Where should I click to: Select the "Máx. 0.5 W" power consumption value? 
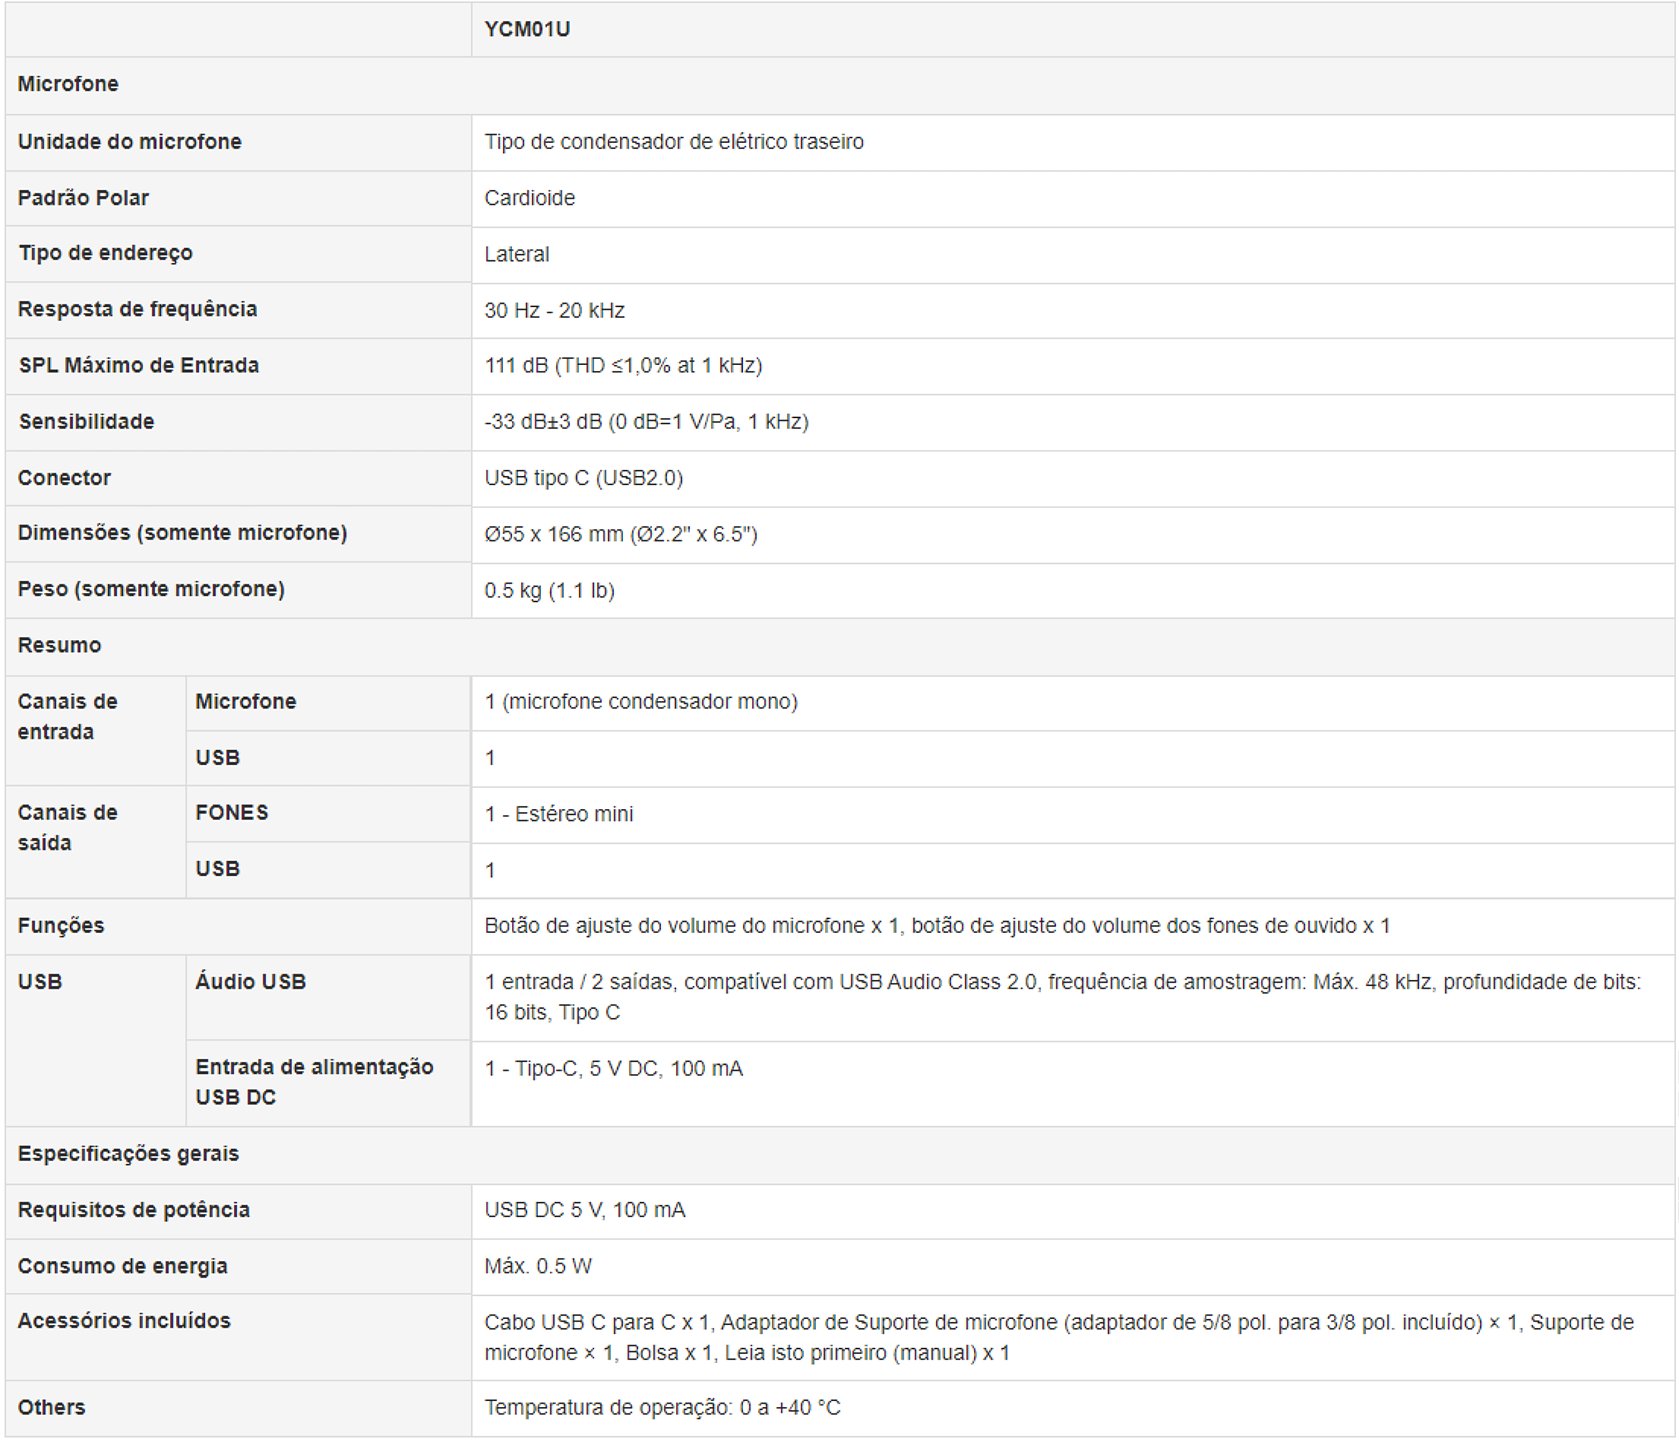pyautogui.click(x=537, y=1266)
